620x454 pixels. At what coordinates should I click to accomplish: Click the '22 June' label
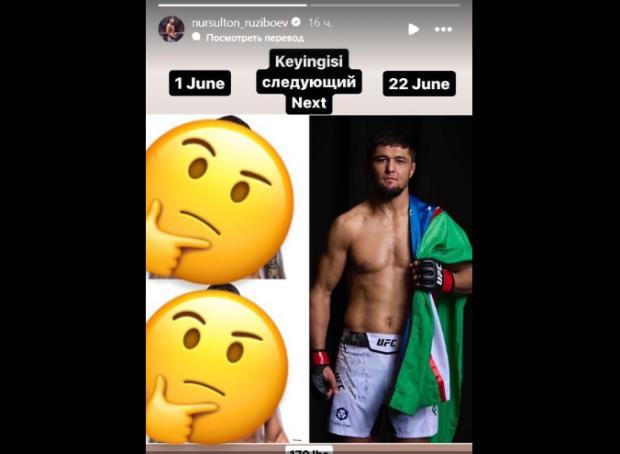[419, 83]
